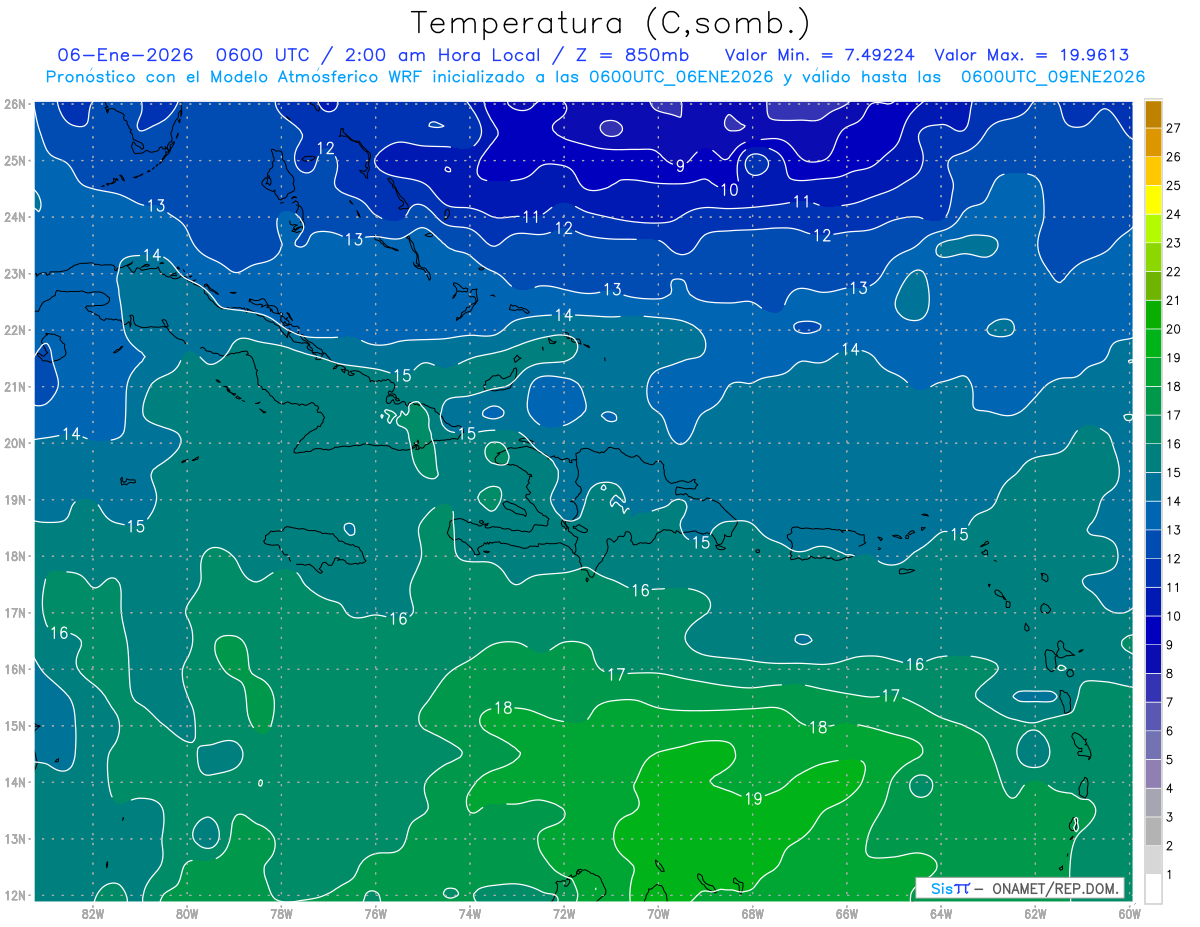Viewport: 1200px width, 927px height.
Task: Click color bar label '27'
Action: (x=1173, y=128)
